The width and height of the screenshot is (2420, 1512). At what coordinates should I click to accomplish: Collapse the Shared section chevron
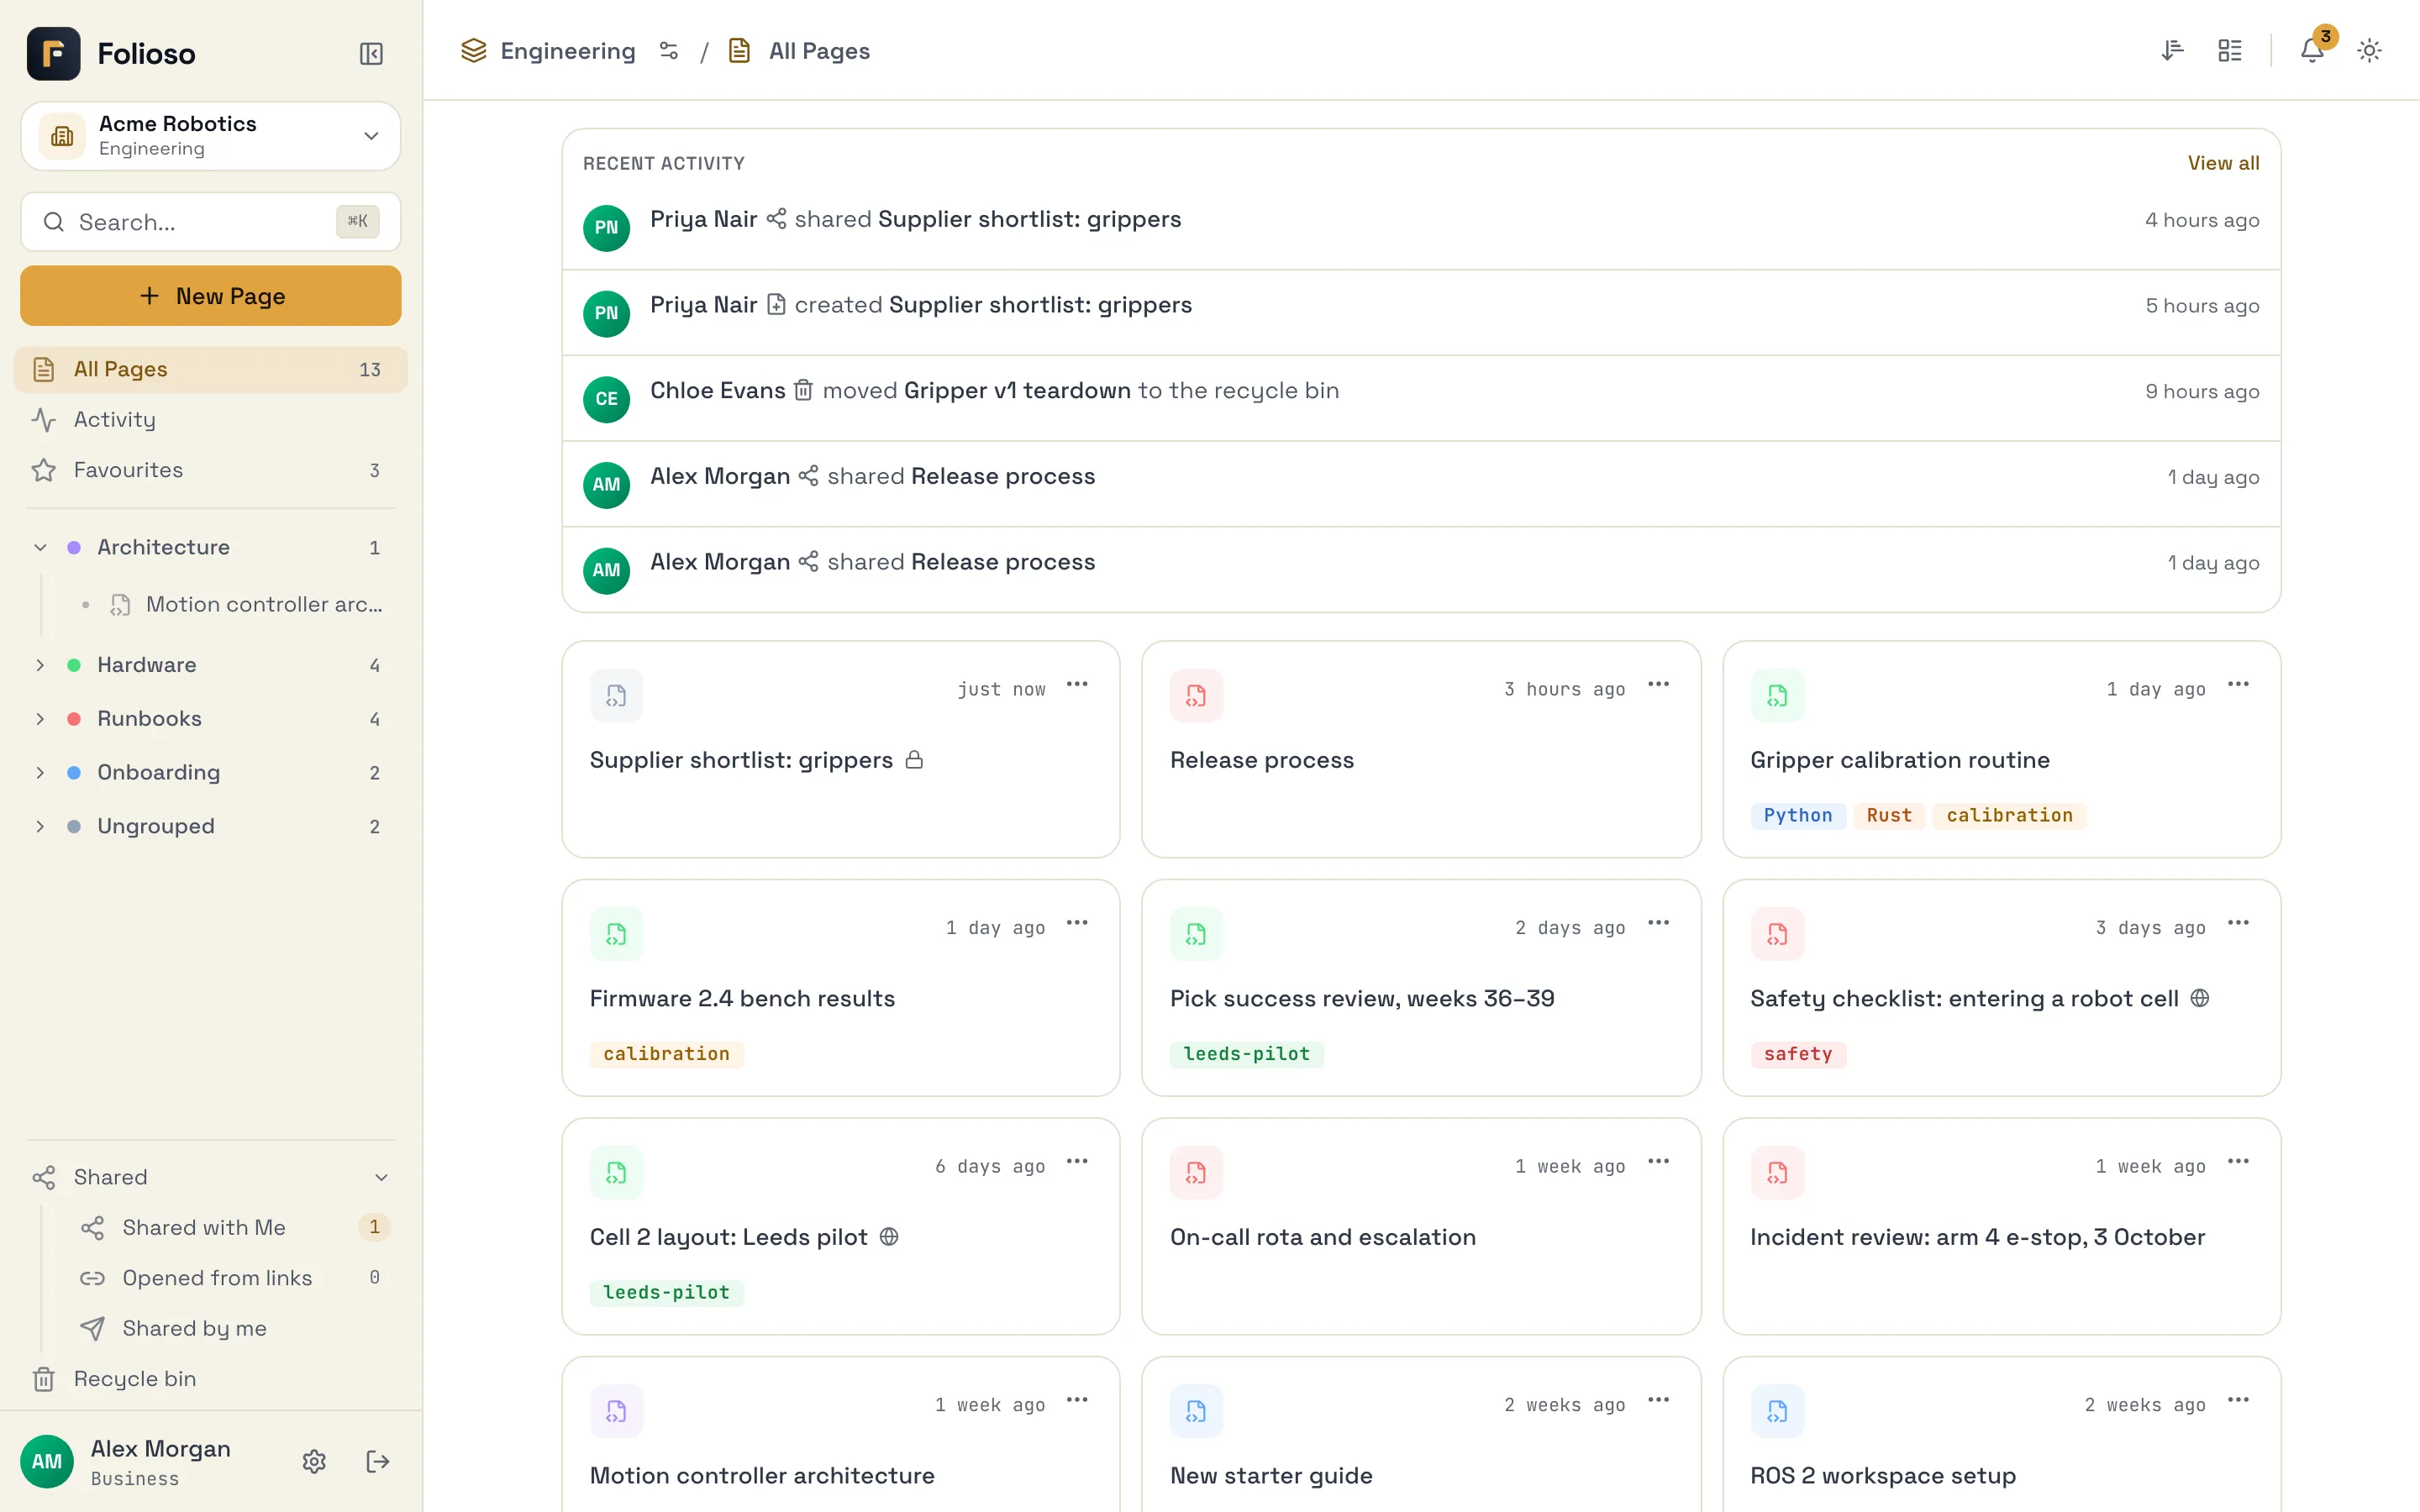(381, 1178)
